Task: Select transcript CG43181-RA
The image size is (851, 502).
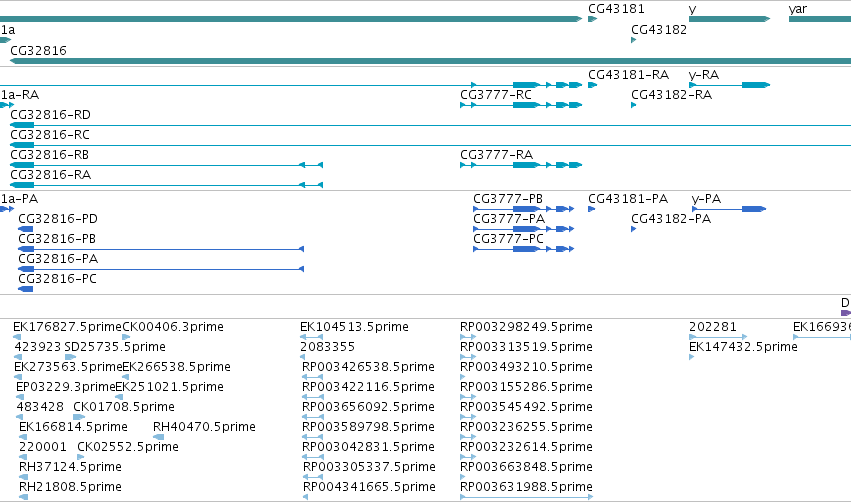Action: tap(628, 75)
